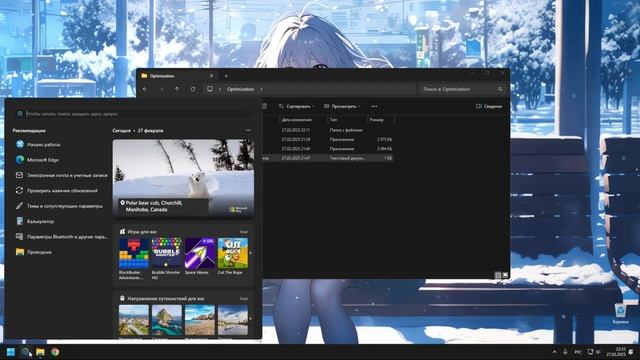Click the Explorer search magnifier icon
Viewport: 640px width, 360px height.
point(500,89)
